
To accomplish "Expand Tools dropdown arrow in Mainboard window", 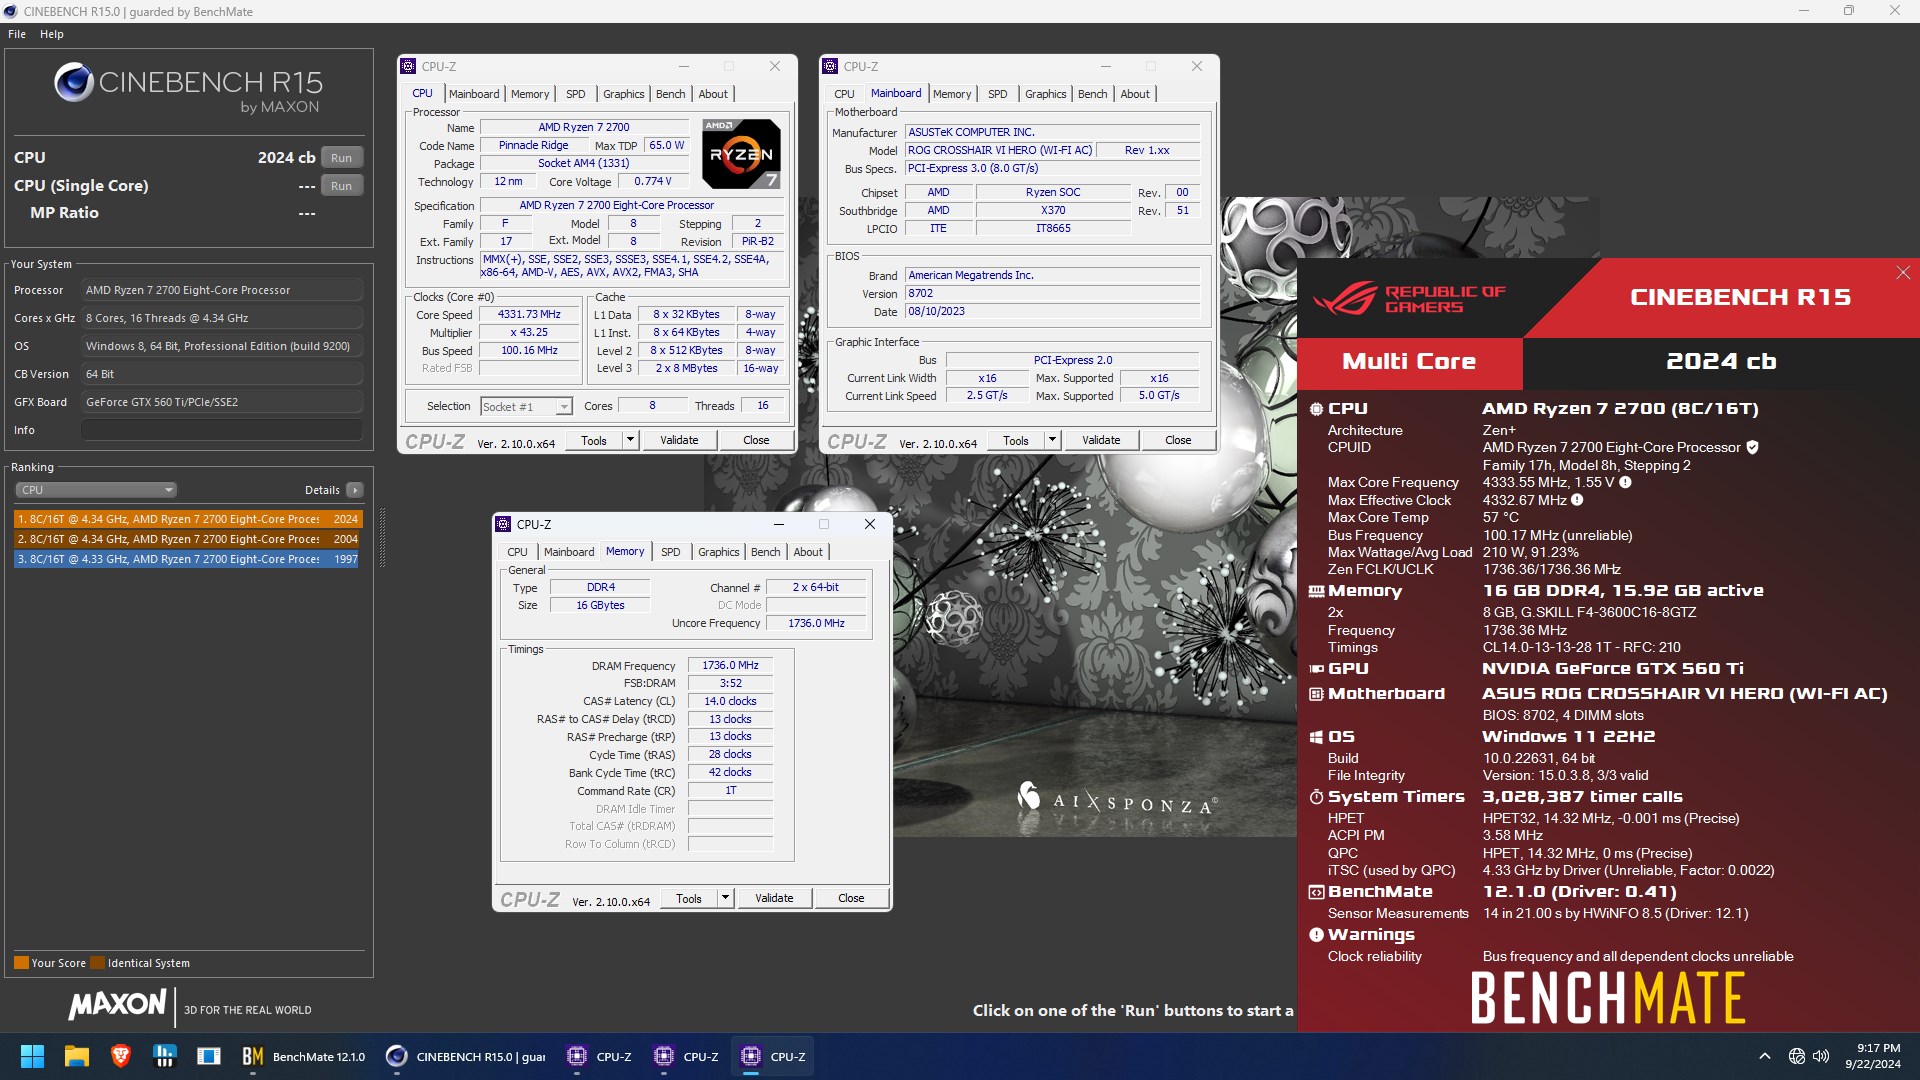I will [1052, 440].
